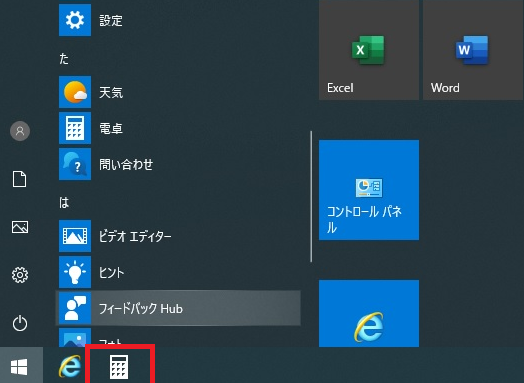This screenshot has height=383, width=524.
Task: Select the 問い合わせ text label
Action: pyautogui.click(x=126, y=164)
